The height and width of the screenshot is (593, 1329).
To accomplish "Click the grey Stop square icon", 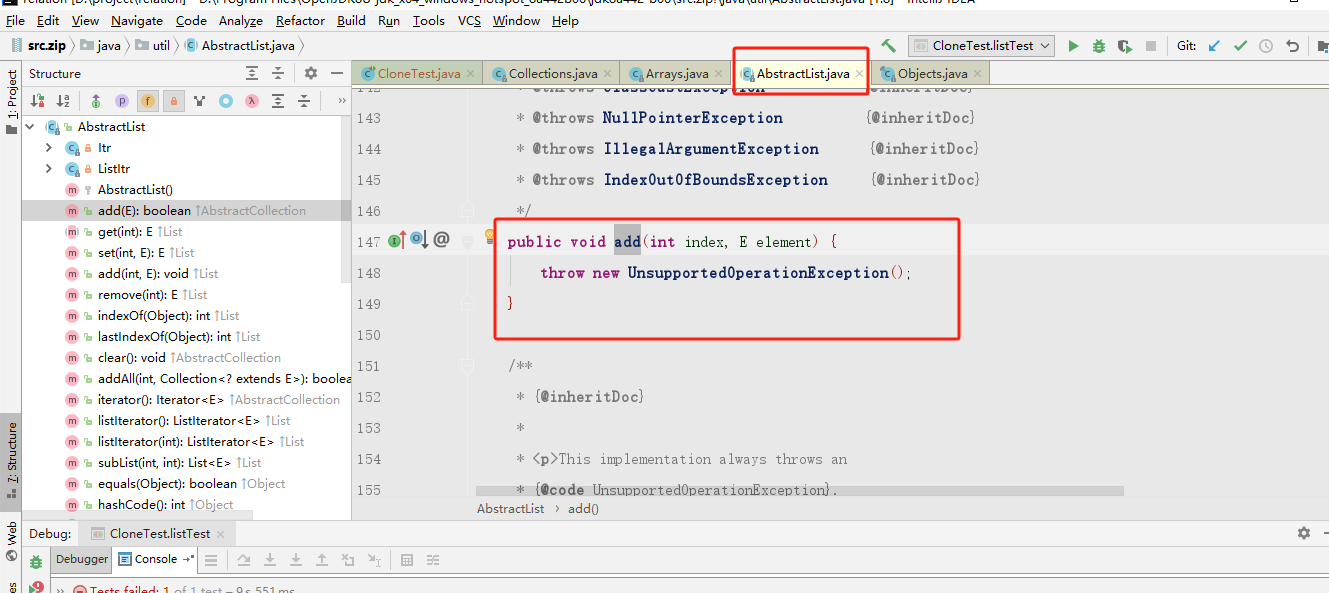I will pos(1151,46).
